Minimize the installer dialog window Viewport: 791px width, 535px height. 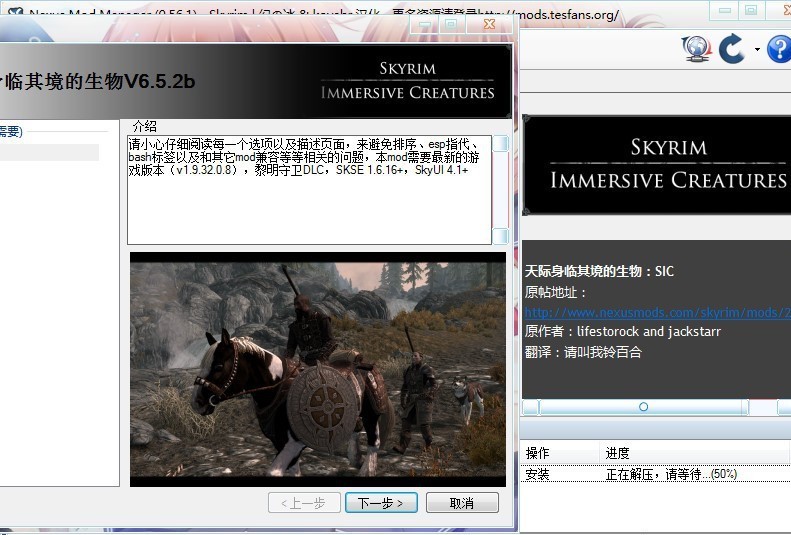[x=424, y=22]
